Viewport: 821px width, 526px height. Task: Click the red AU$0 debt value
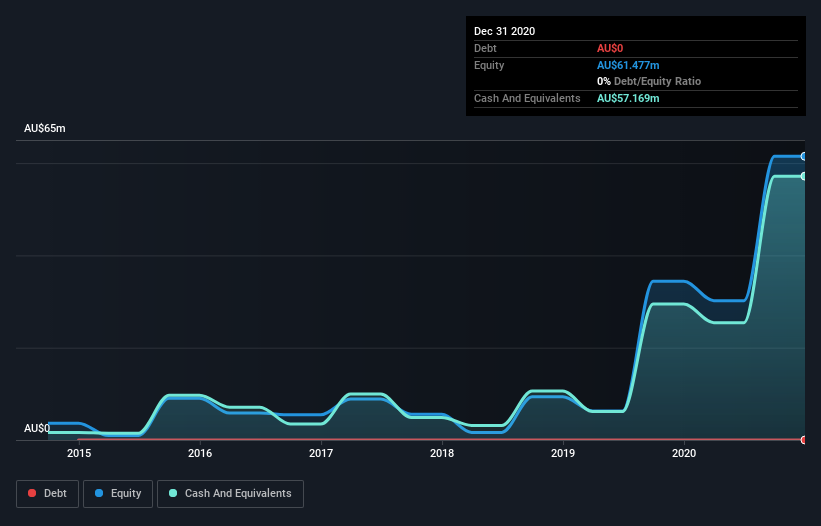(x=610, y=48)
